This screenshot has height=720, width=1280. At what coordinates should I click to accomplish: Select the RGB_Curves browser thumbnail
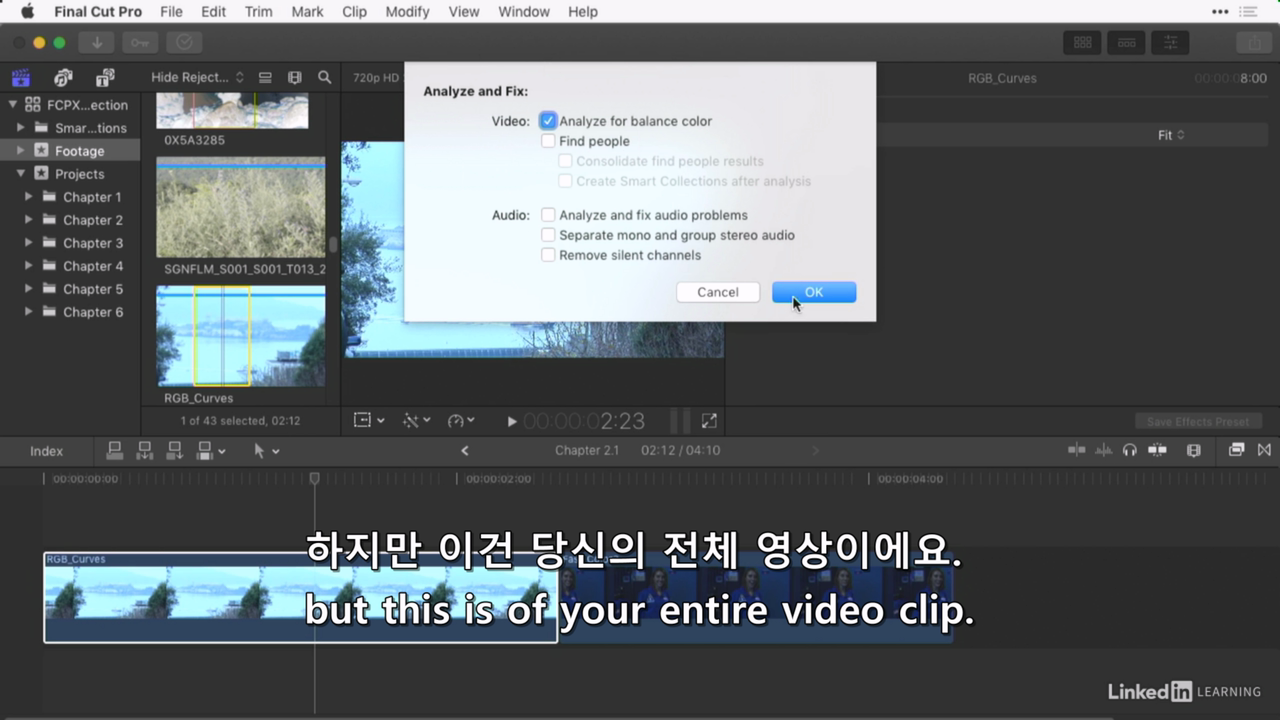coord(241,336)
